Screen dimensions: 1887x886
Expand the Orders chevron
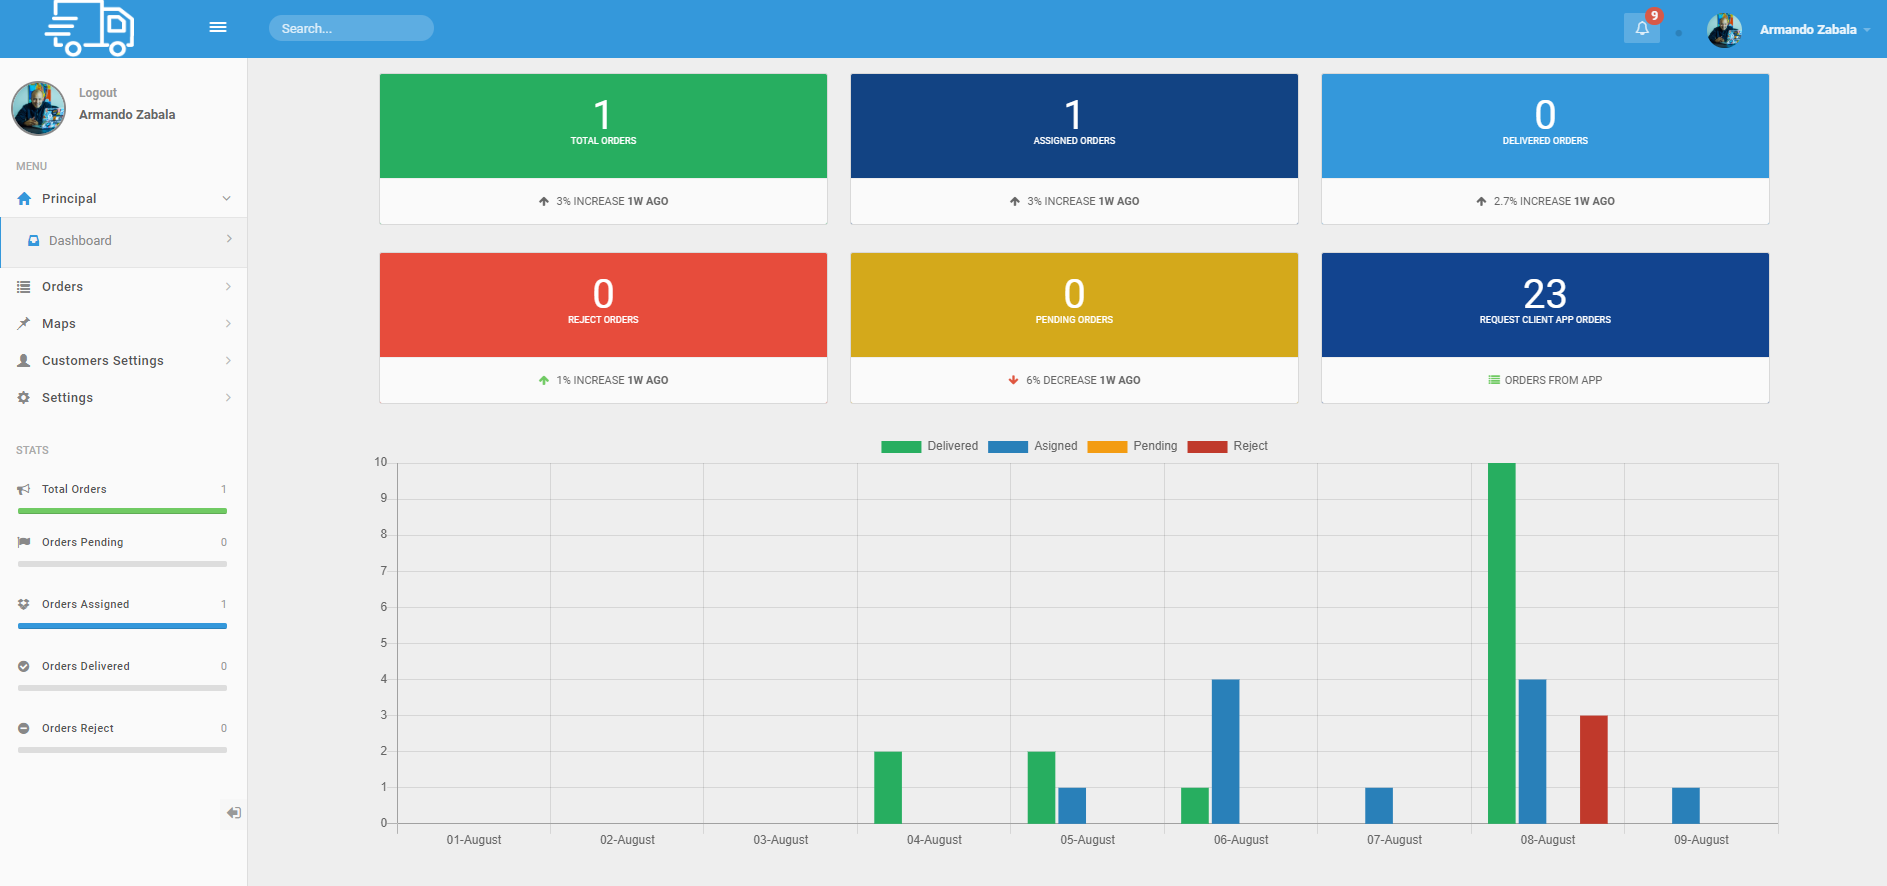(228, 287)
